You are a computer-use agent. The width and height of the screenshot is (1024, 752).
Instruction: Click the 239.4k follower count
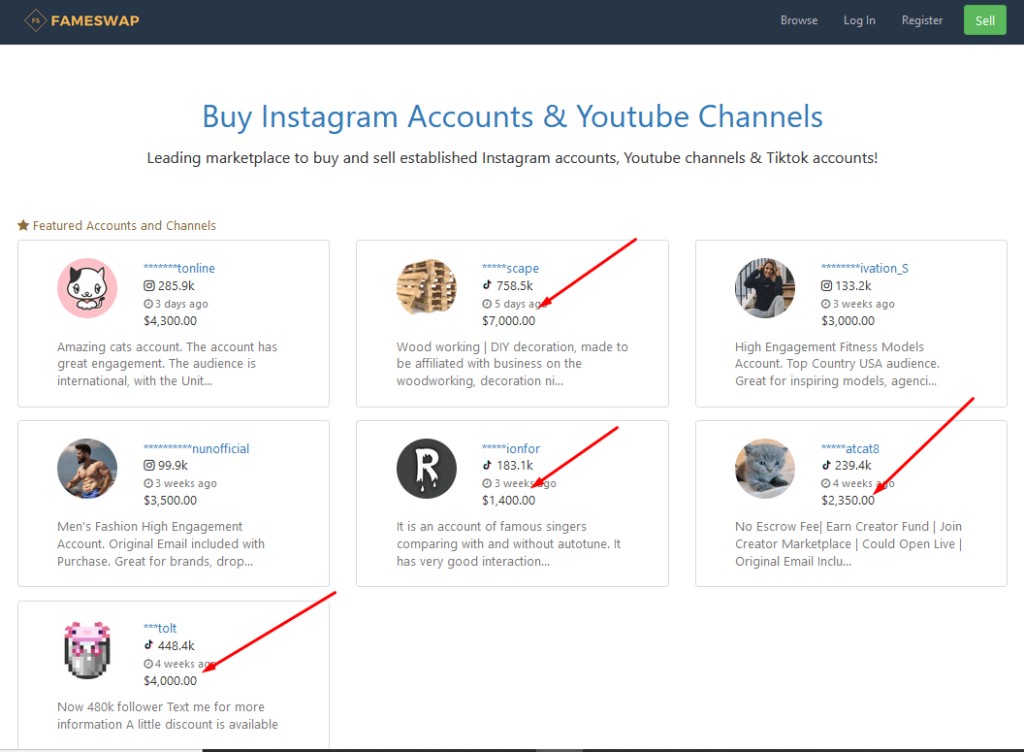(853, 465)
